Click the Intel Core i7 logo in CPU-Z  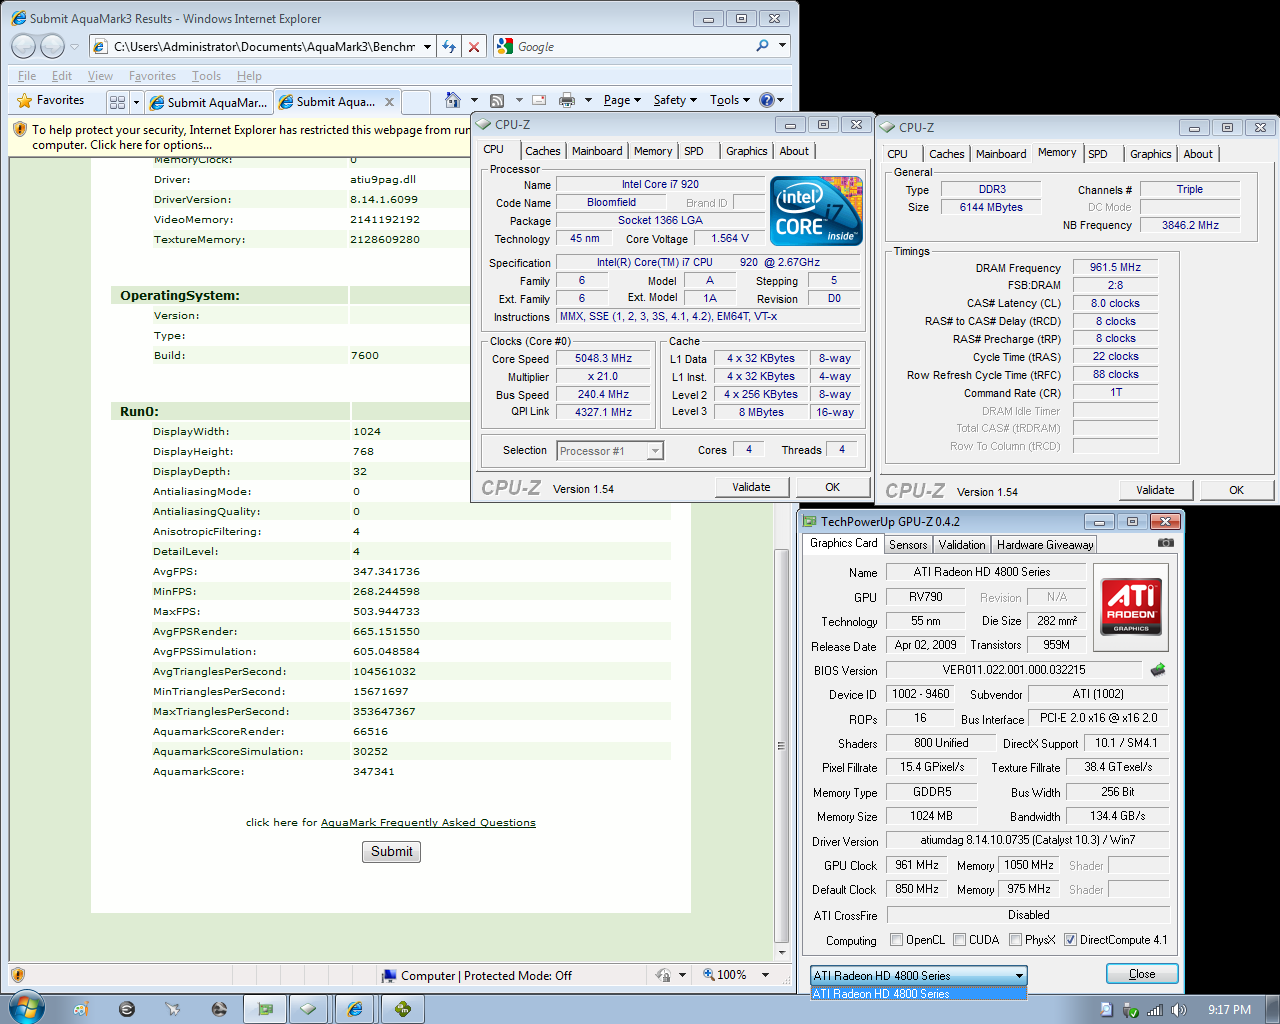(817, 211)
